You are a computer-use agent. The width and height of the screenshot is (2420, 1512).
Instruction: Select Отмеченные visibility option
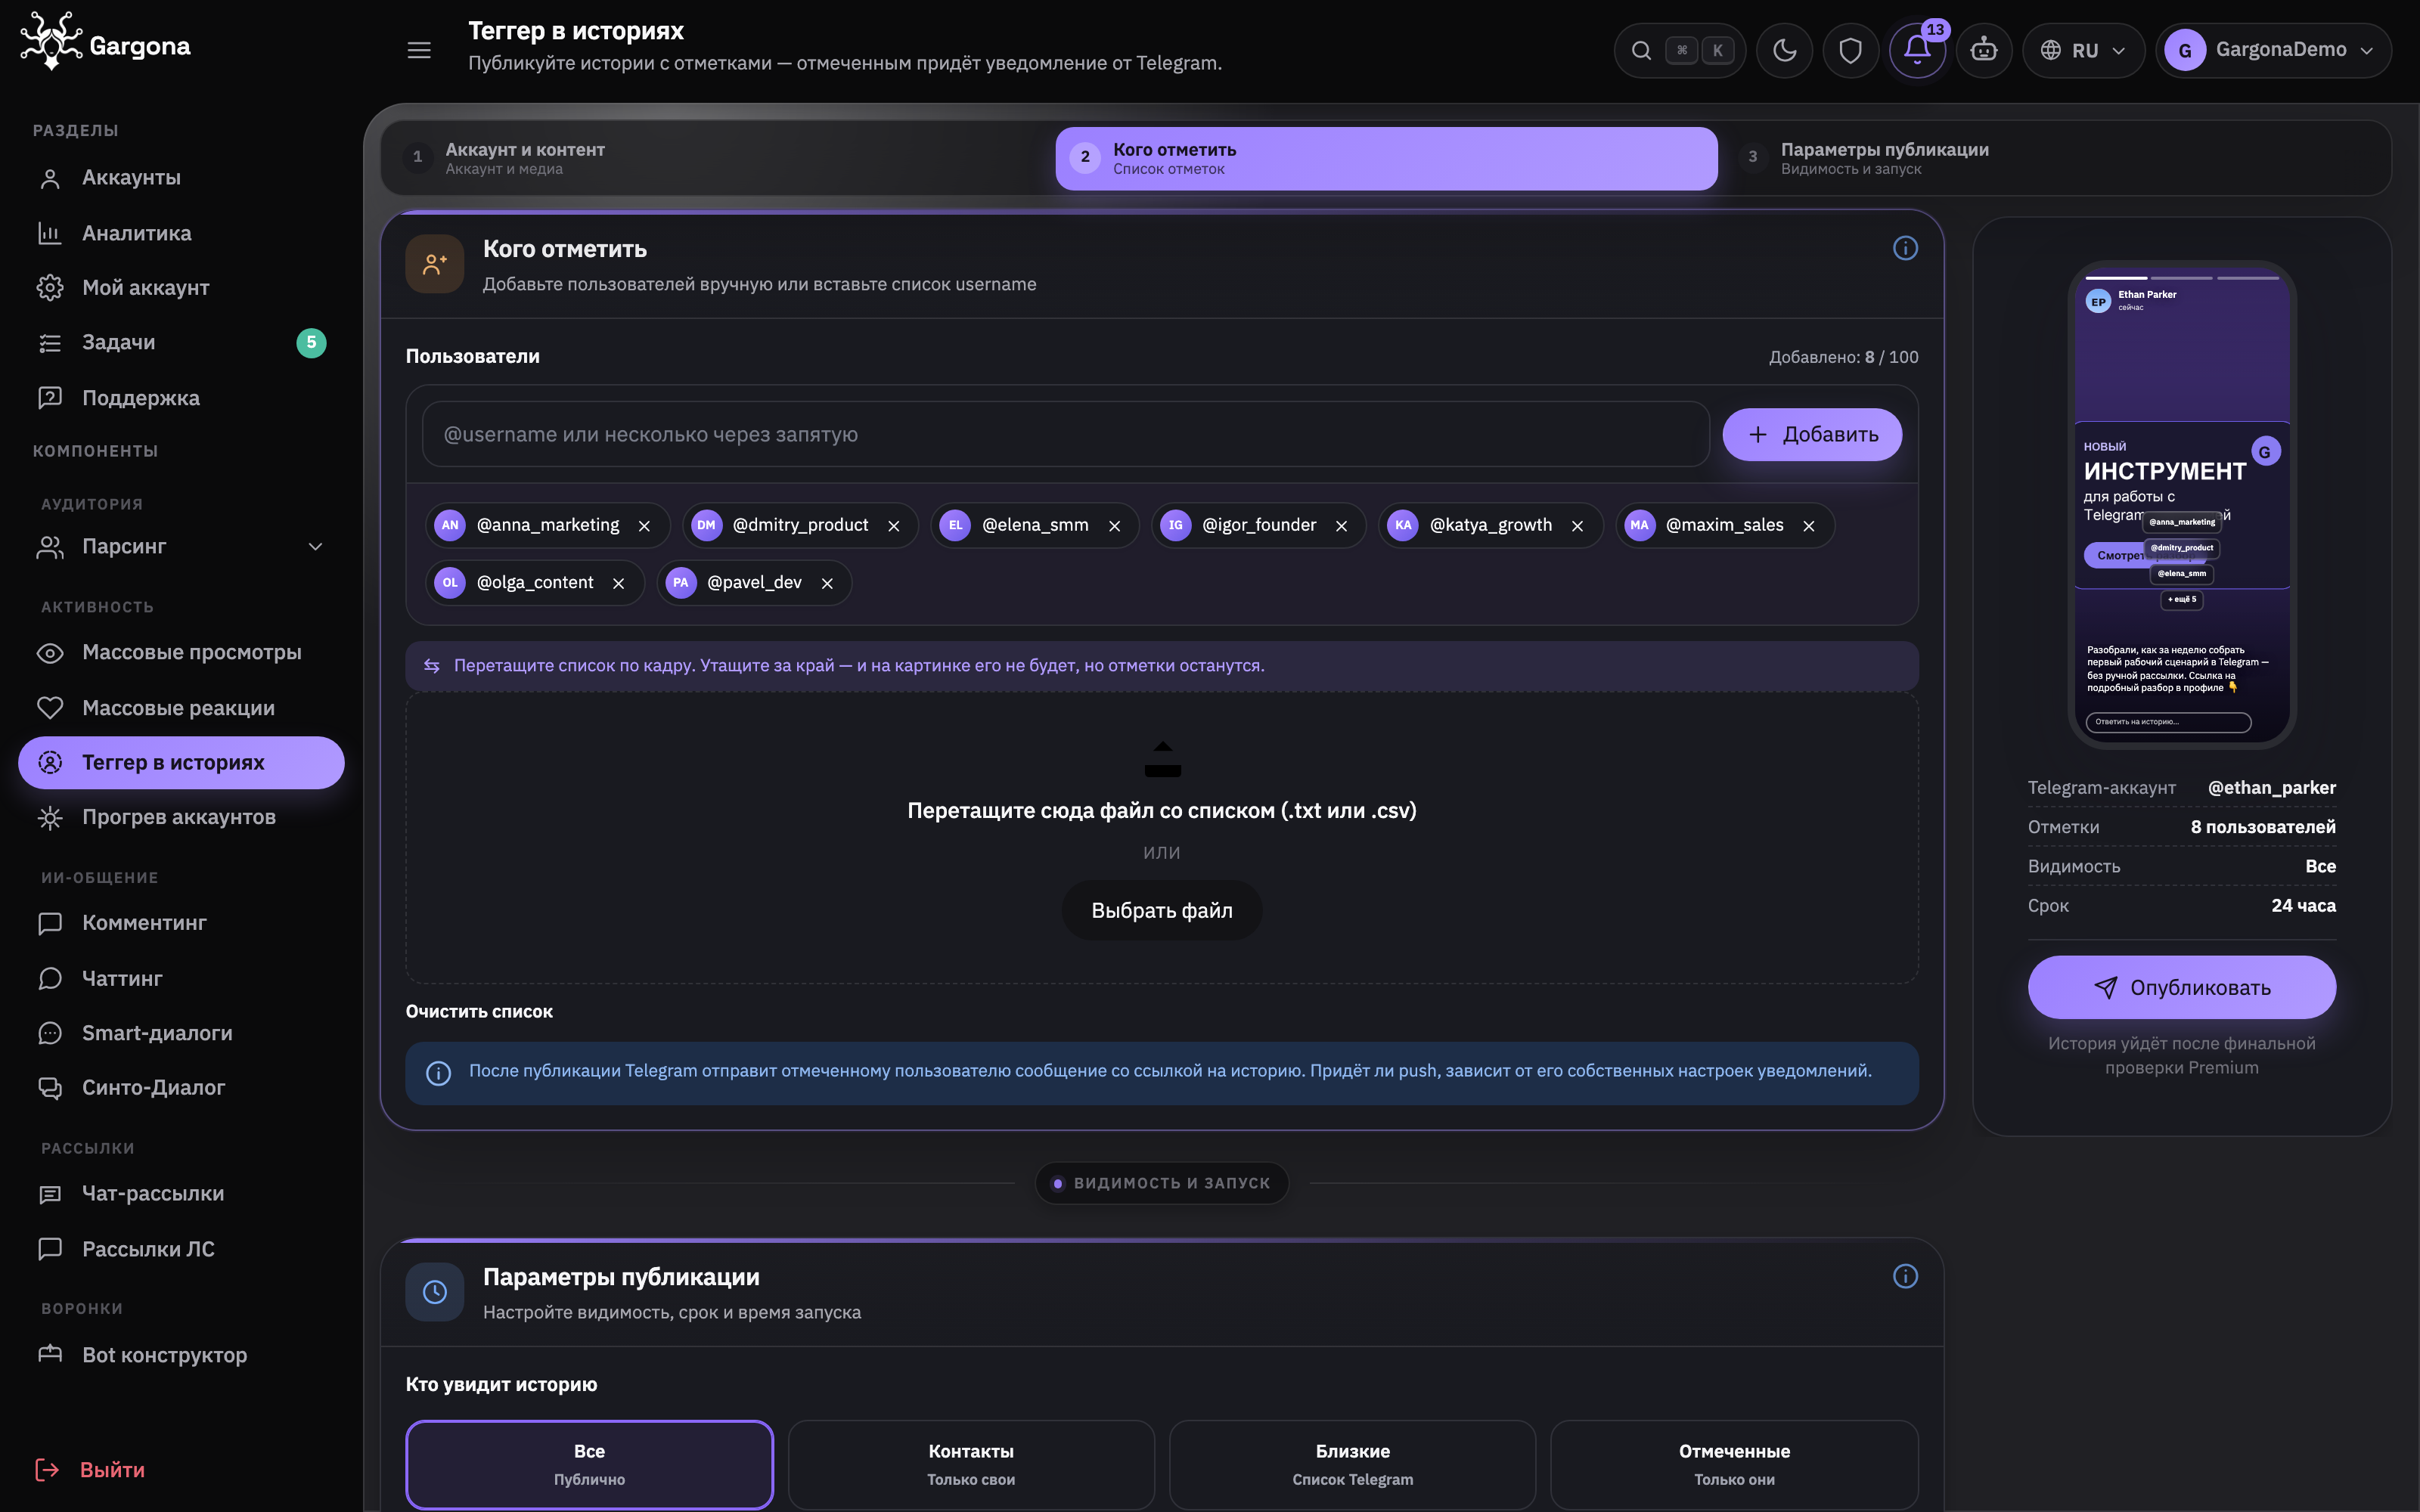pos(1734,1464)
